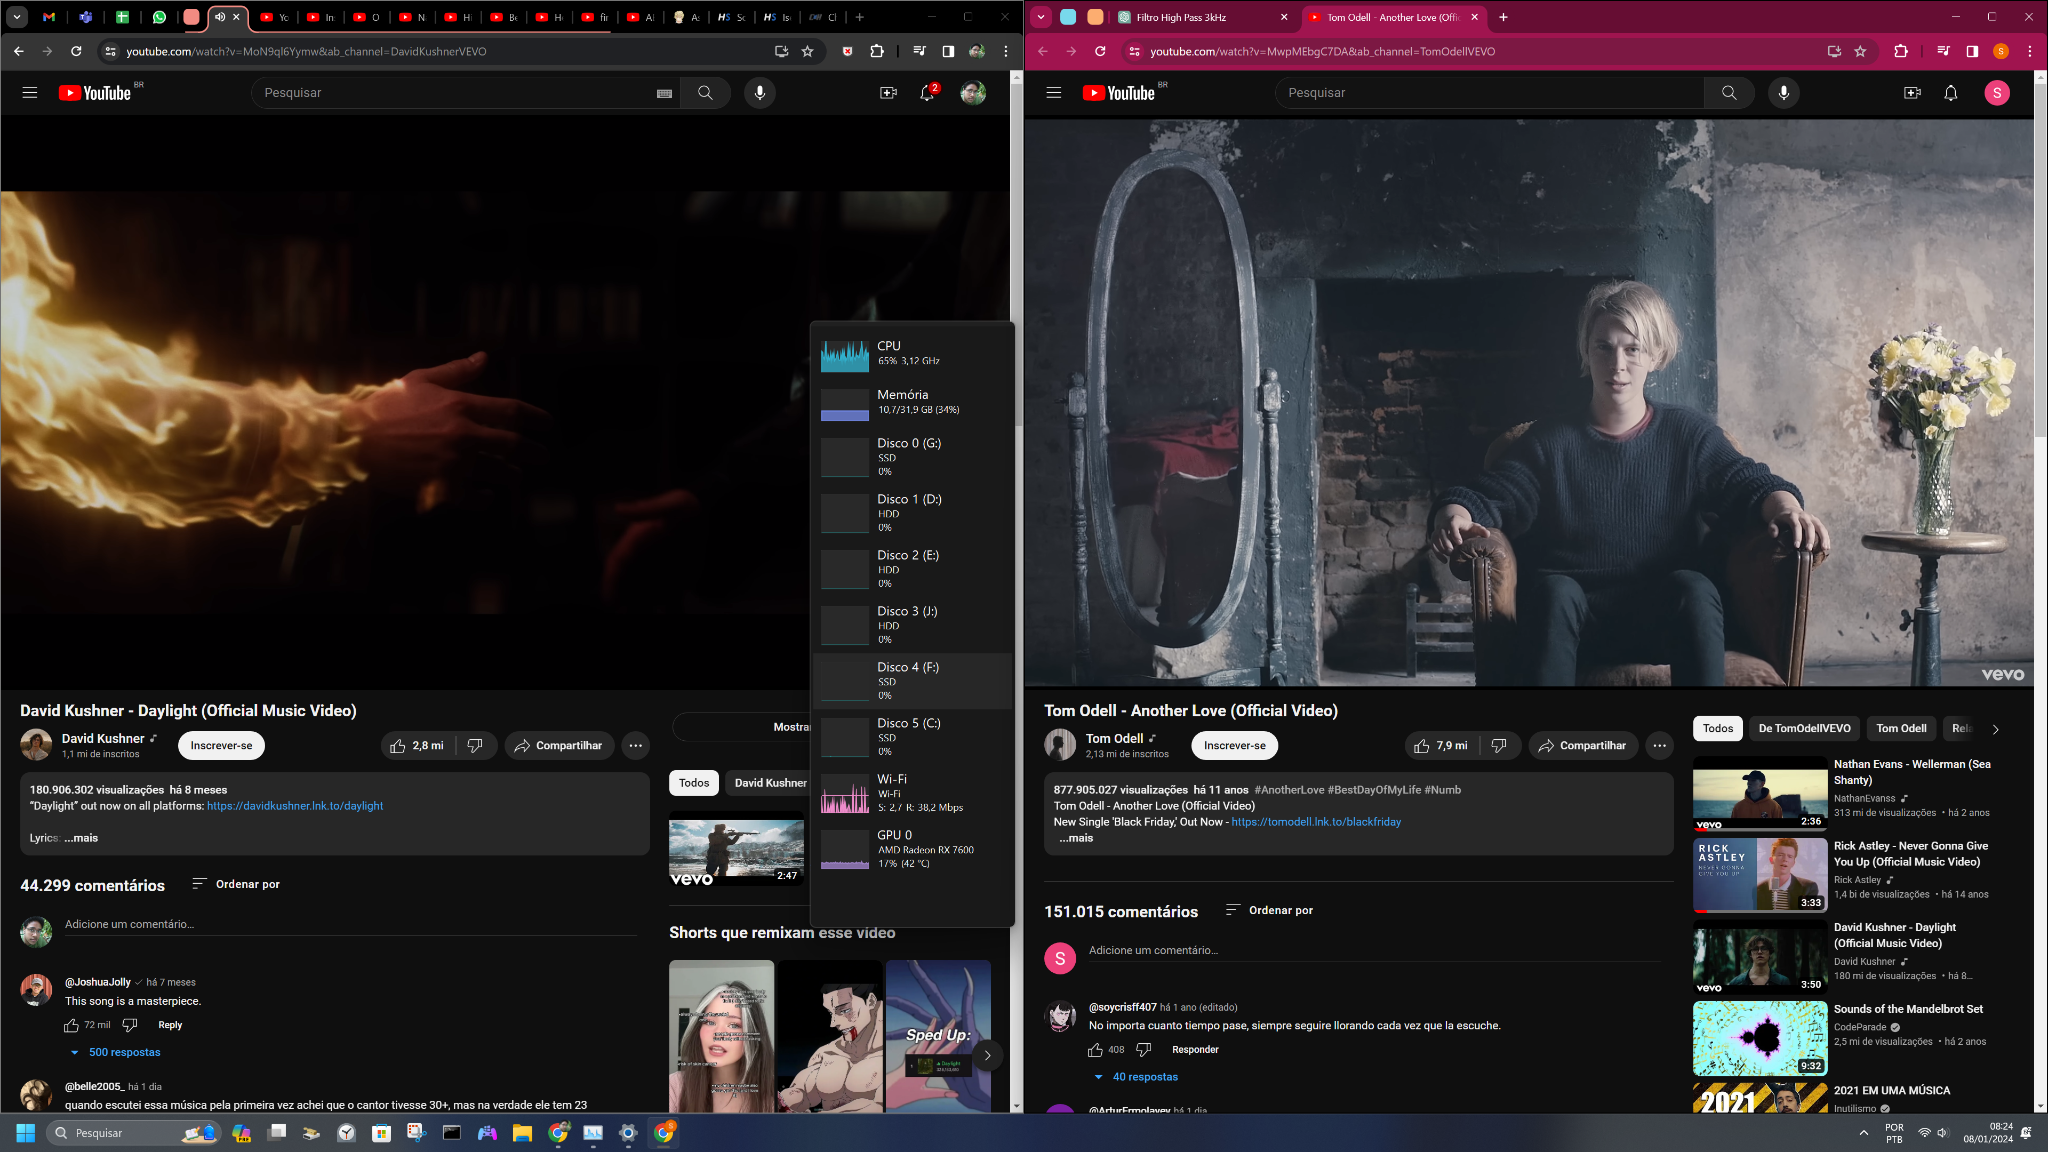Screen dimensions: 2048x1152
Task: Advance Shorts carousel with next arrow
Action: (987, 1056)
